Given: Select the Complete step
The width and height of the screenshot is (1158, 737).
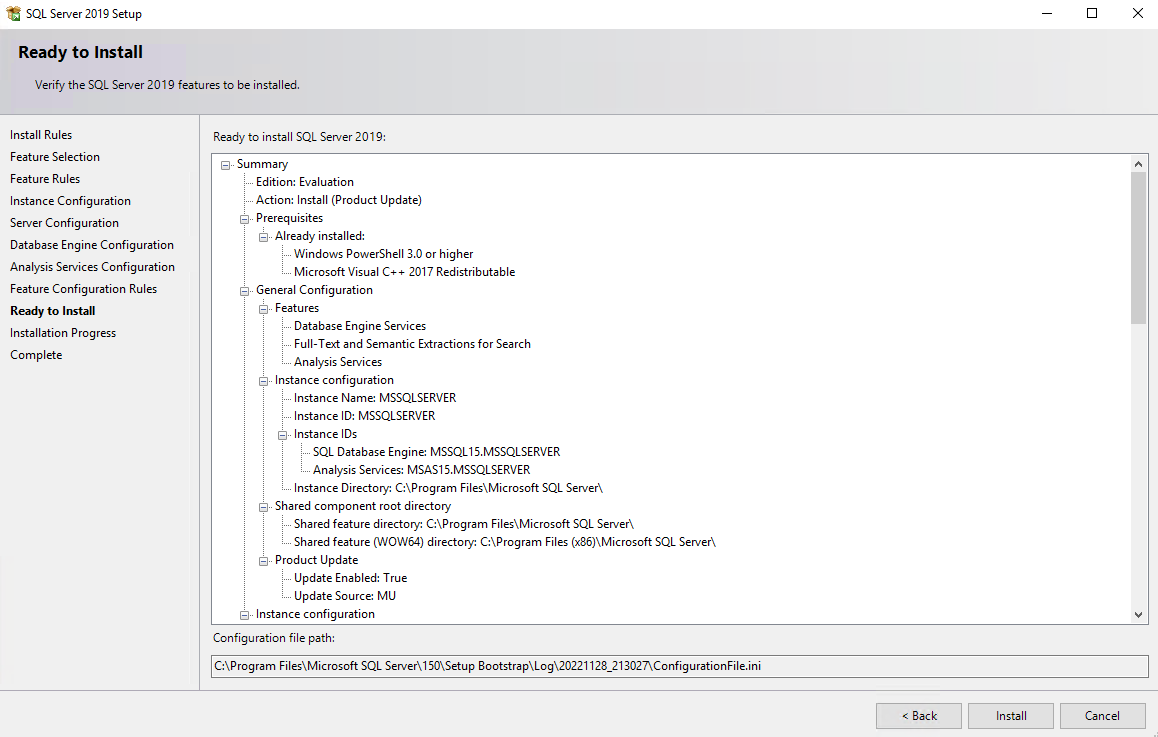Looking at the screenshot, I should click(36, 355).
